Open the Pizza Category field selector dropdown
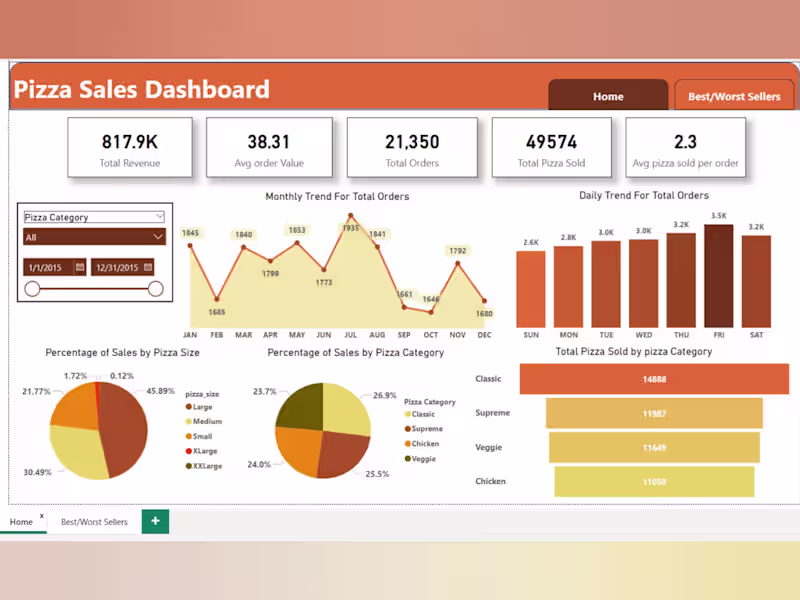 (94, 216)
